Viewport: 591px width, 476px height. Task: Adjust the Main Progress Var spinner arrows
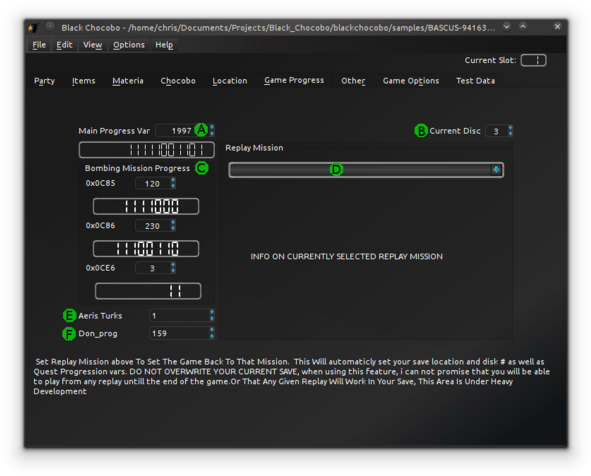click(212, 130)
